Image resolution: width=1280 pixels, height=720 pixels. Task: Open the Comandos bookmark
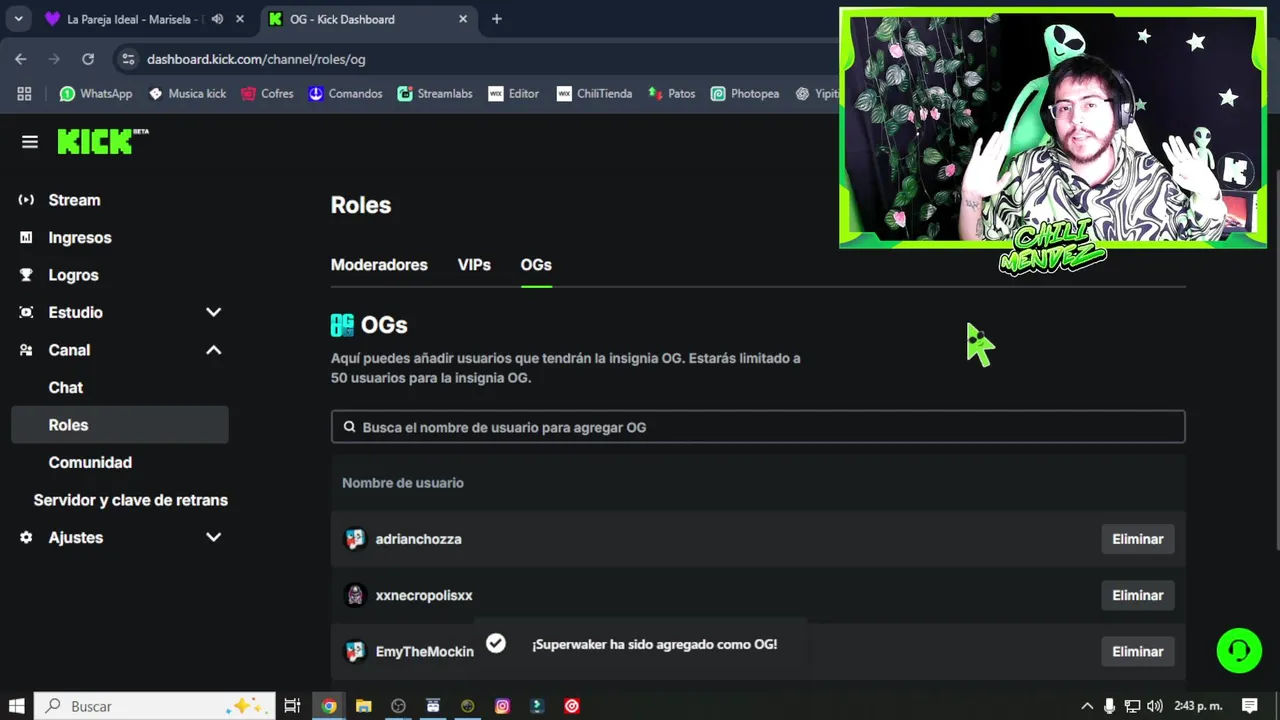coord(345,93)
